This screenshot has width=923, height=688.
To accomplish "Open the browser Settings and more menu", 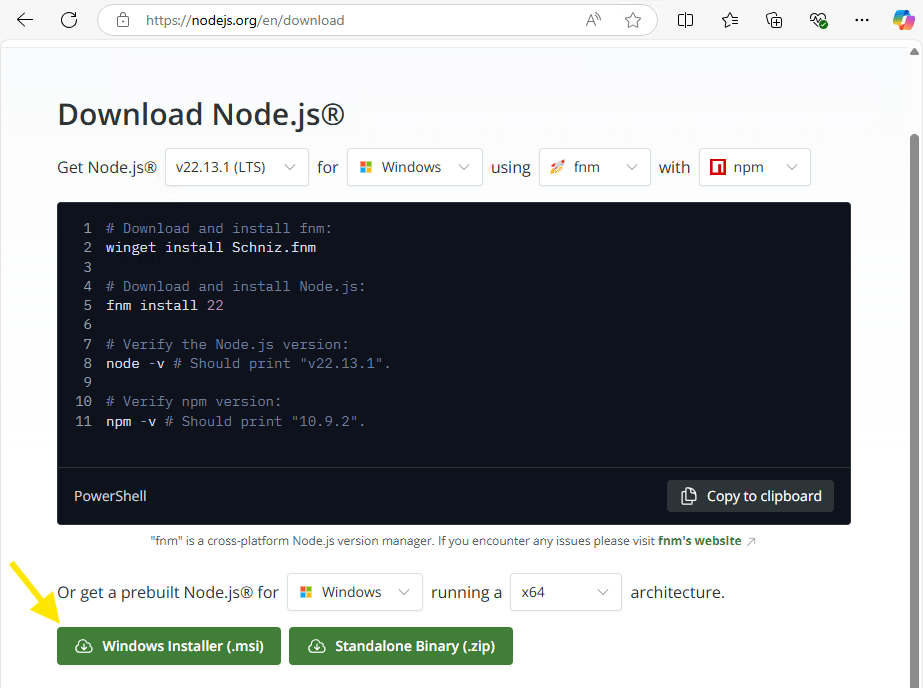I will [861, 20].
